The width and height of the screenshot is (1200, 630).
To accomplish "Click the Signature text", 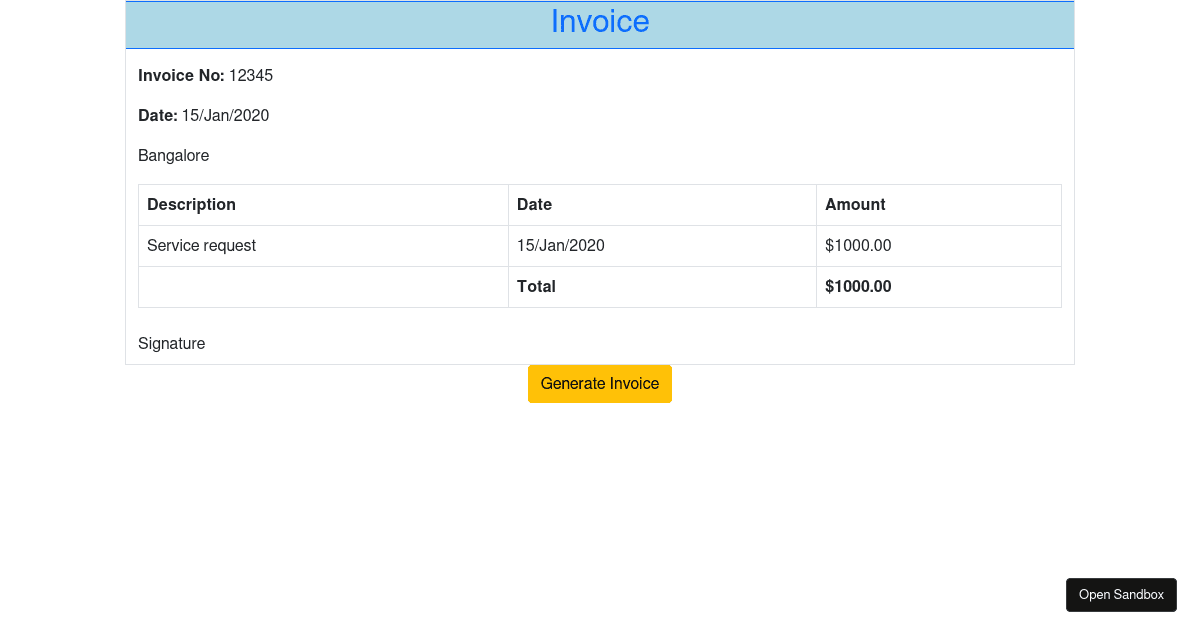I will point(171,344).
